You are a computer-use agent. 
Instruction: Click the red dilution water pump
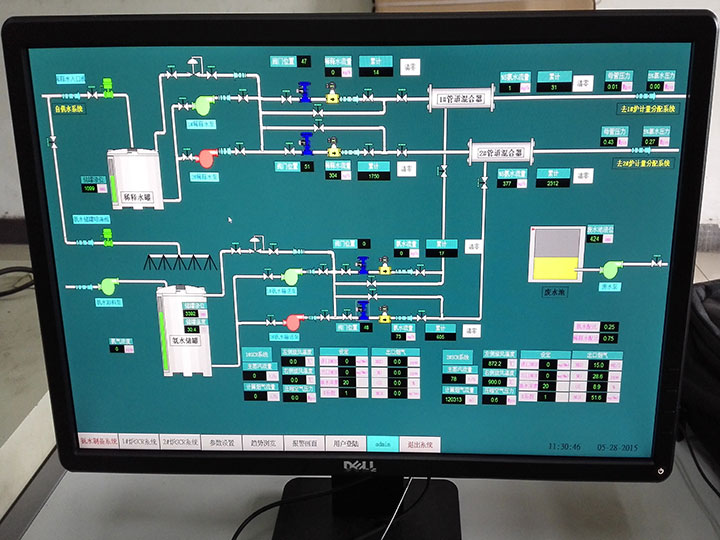pyautogui.click(x=206, y=157)
